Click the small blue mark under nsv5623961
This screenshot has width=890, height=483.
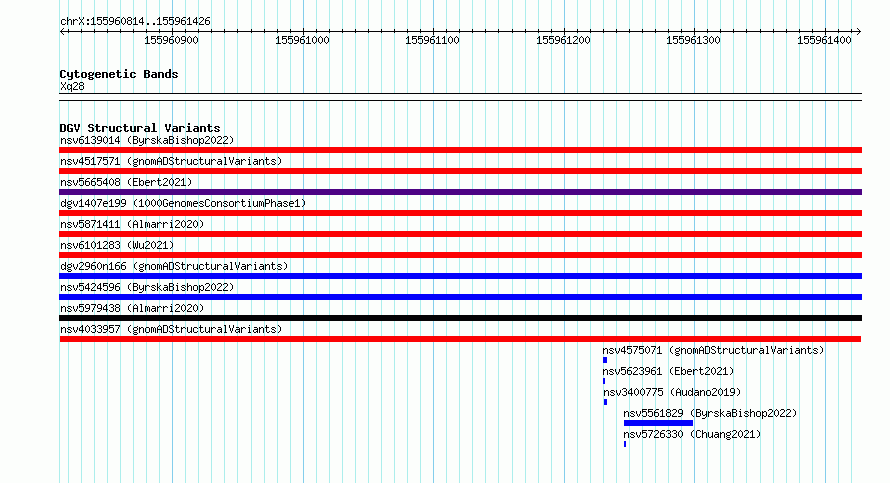click(604, 381)
